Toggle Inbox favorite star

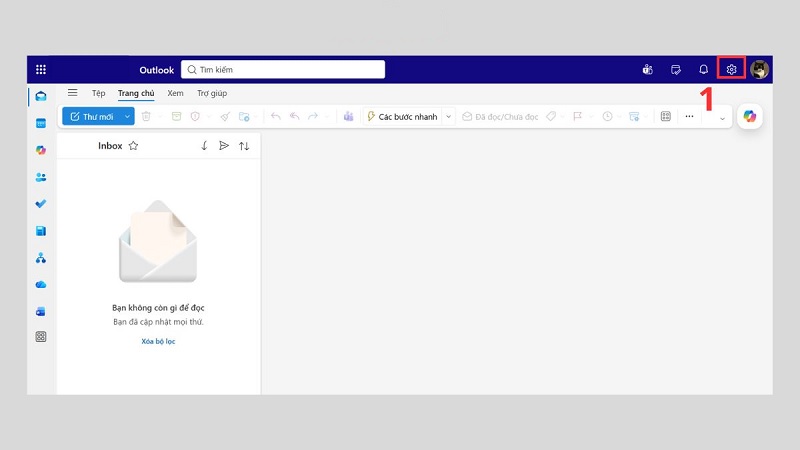(133, 146)
